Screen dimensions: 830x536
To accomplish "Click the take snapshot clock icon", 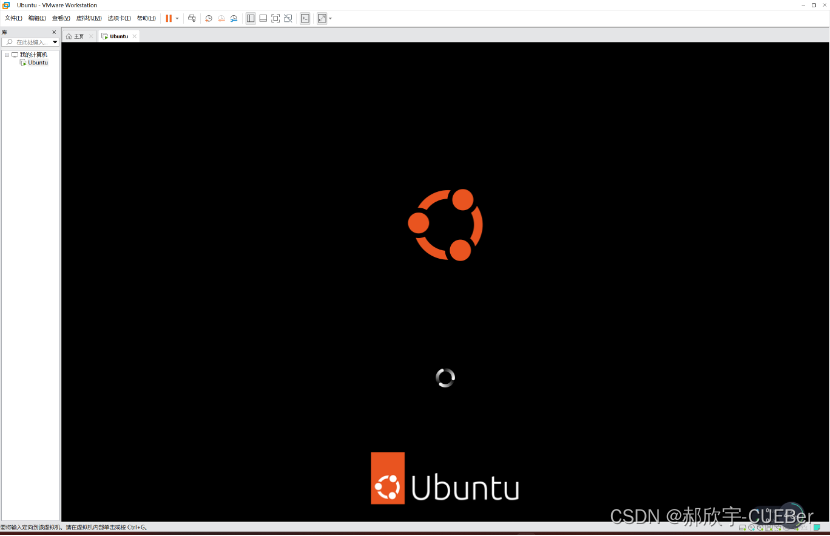I will (x=209, y=19).
